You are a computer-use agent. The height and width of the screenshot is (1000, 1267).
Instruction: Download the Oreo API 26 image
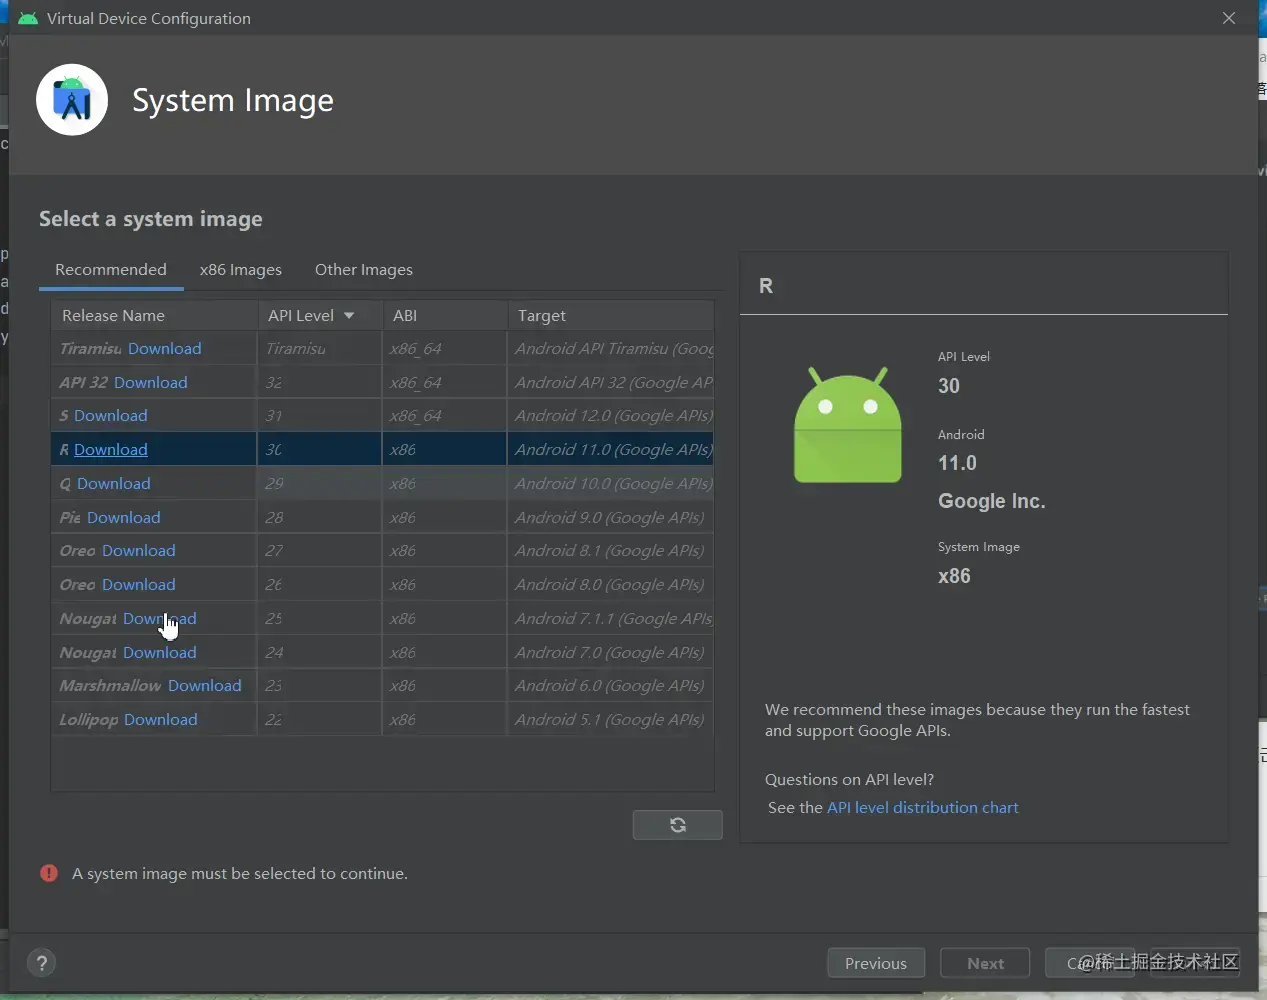point(139,585)
